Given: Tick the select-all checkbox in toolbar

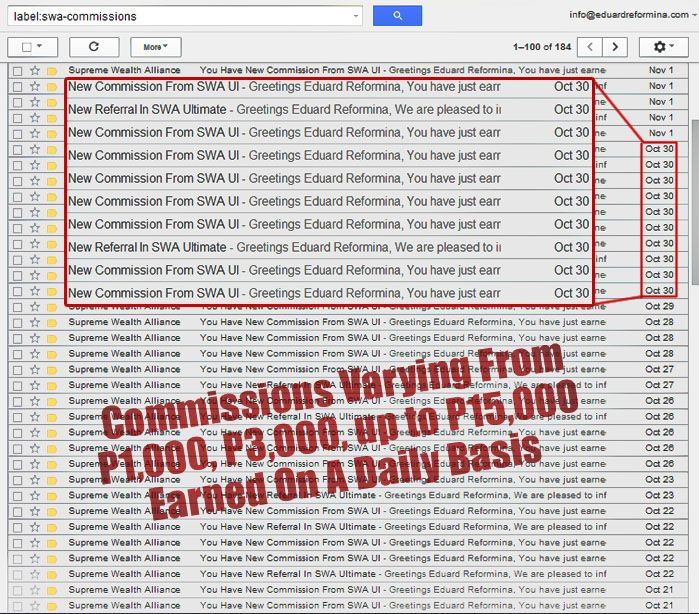Looking at the screenshot, I should click(x=27, y=47).
